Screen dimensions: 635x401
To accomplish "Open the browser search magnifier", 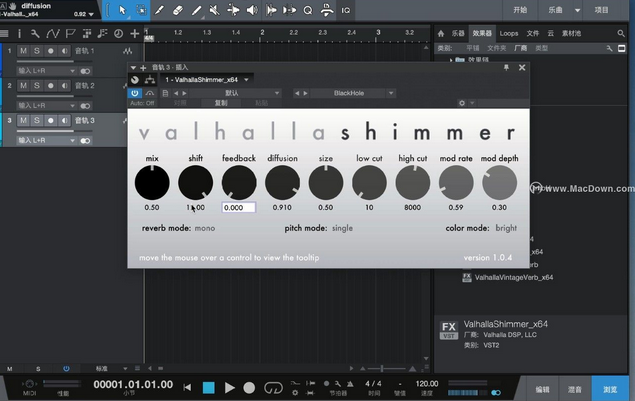I will tap(621, 34).
